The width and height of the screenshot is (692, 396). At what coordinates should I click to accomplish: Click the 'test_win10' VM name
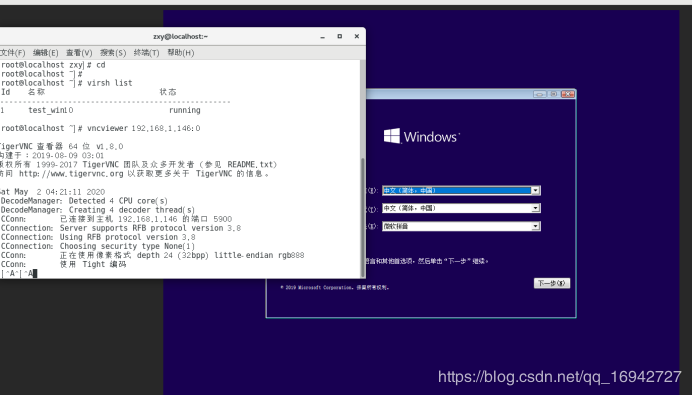(51, 110)
